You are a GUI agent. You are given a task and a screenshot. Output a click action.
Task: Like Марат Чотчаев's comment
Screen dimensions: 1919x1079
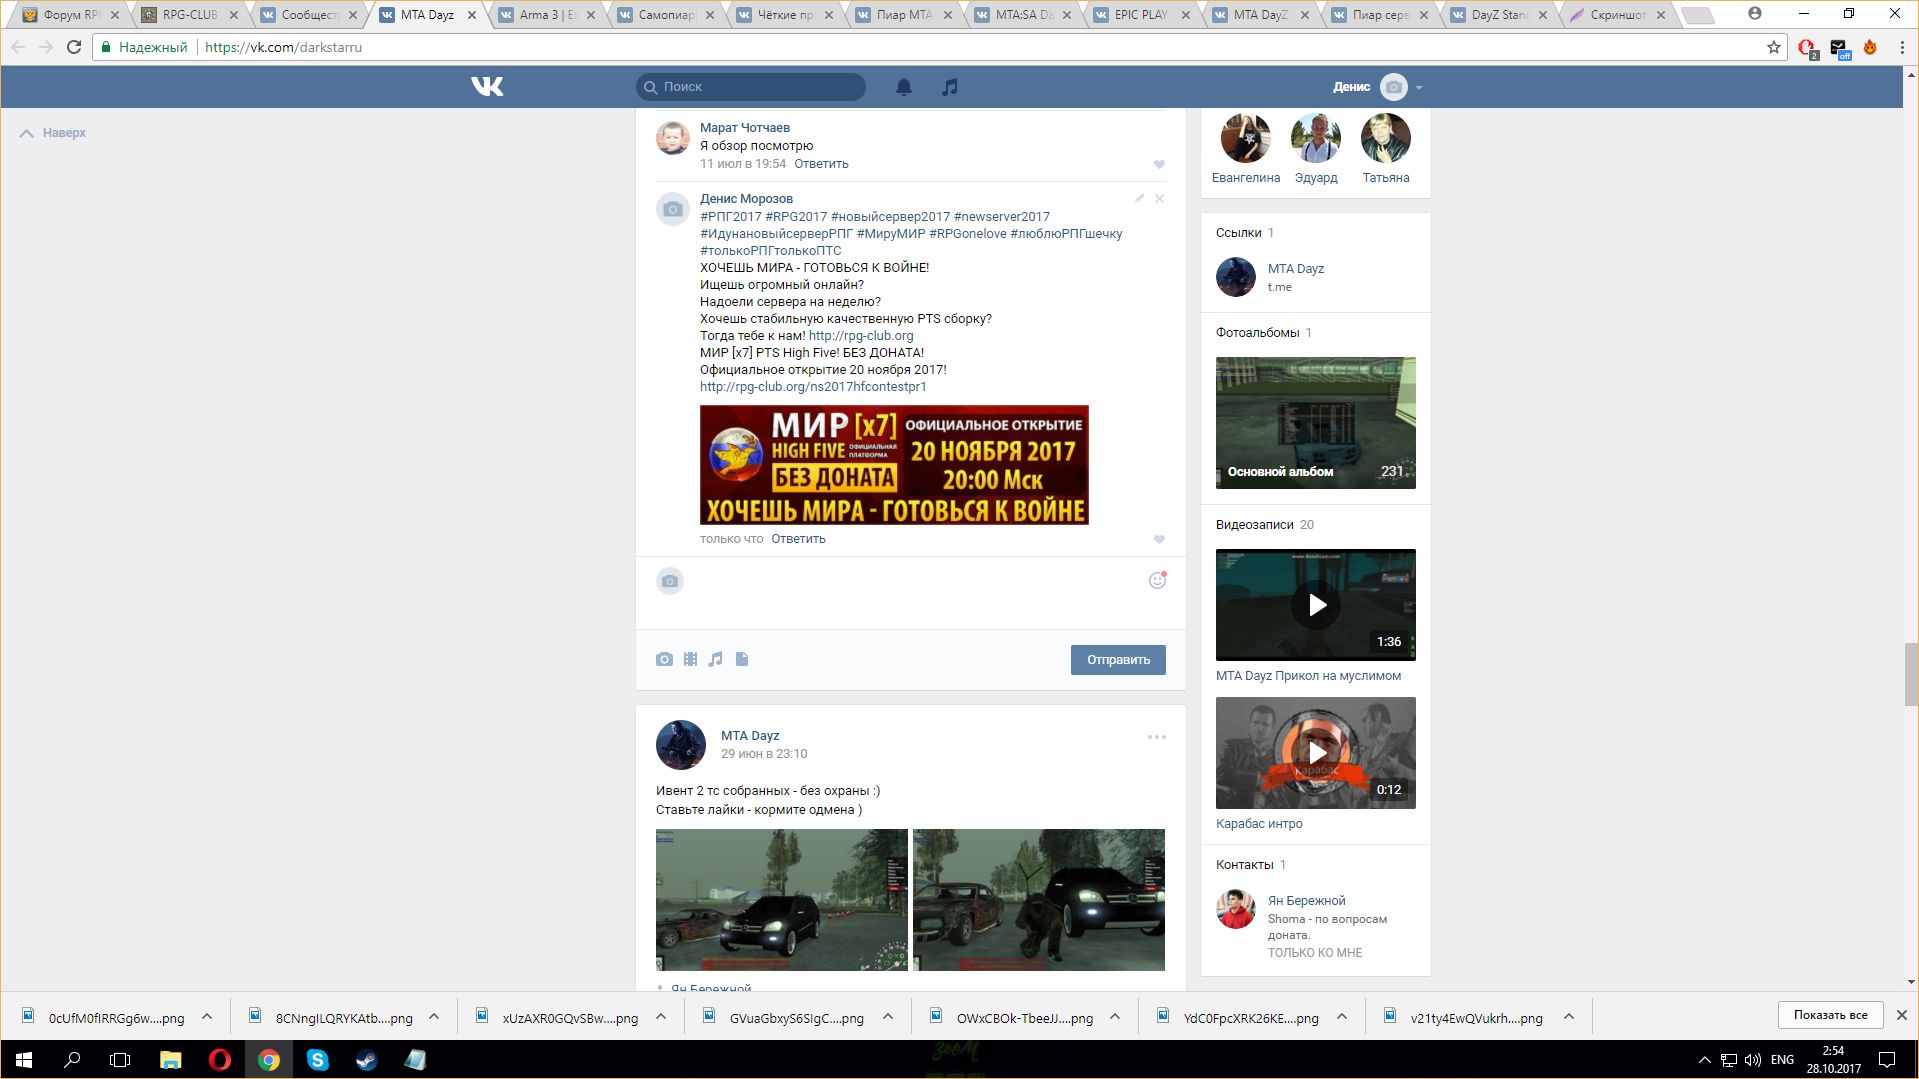1159,165
